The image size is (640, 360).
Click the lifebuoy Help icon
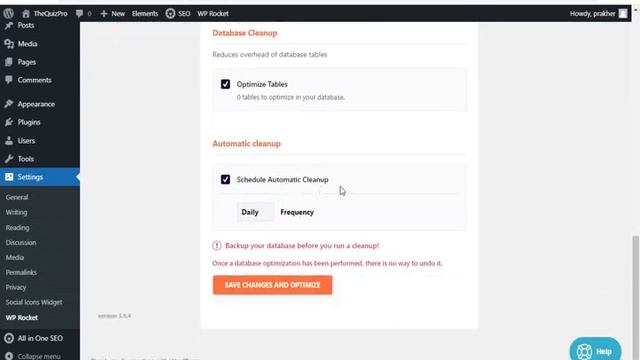pos(584,351)
